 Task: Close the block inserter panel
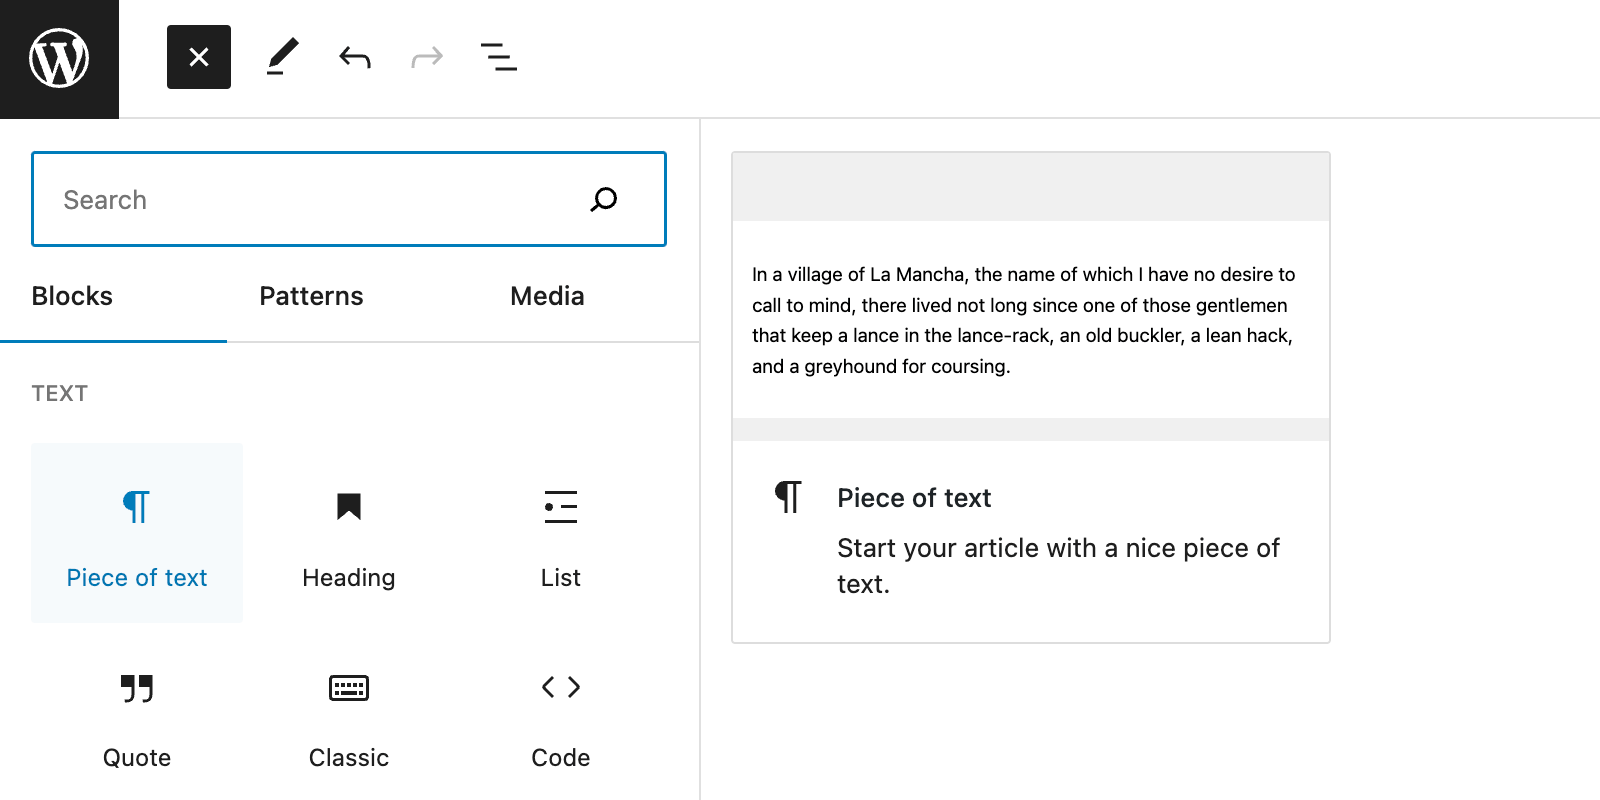199,57
